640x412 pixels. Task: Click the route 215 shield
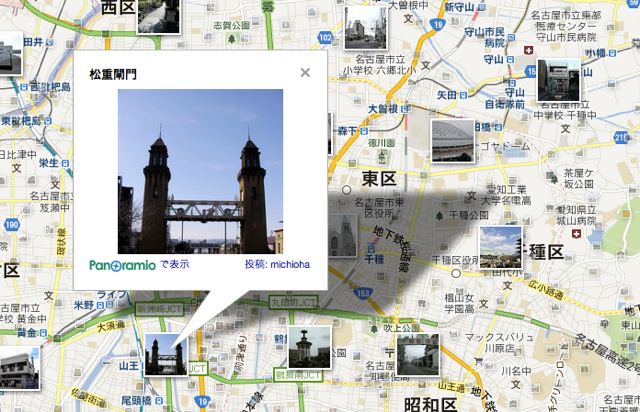[x=621, y=138]
